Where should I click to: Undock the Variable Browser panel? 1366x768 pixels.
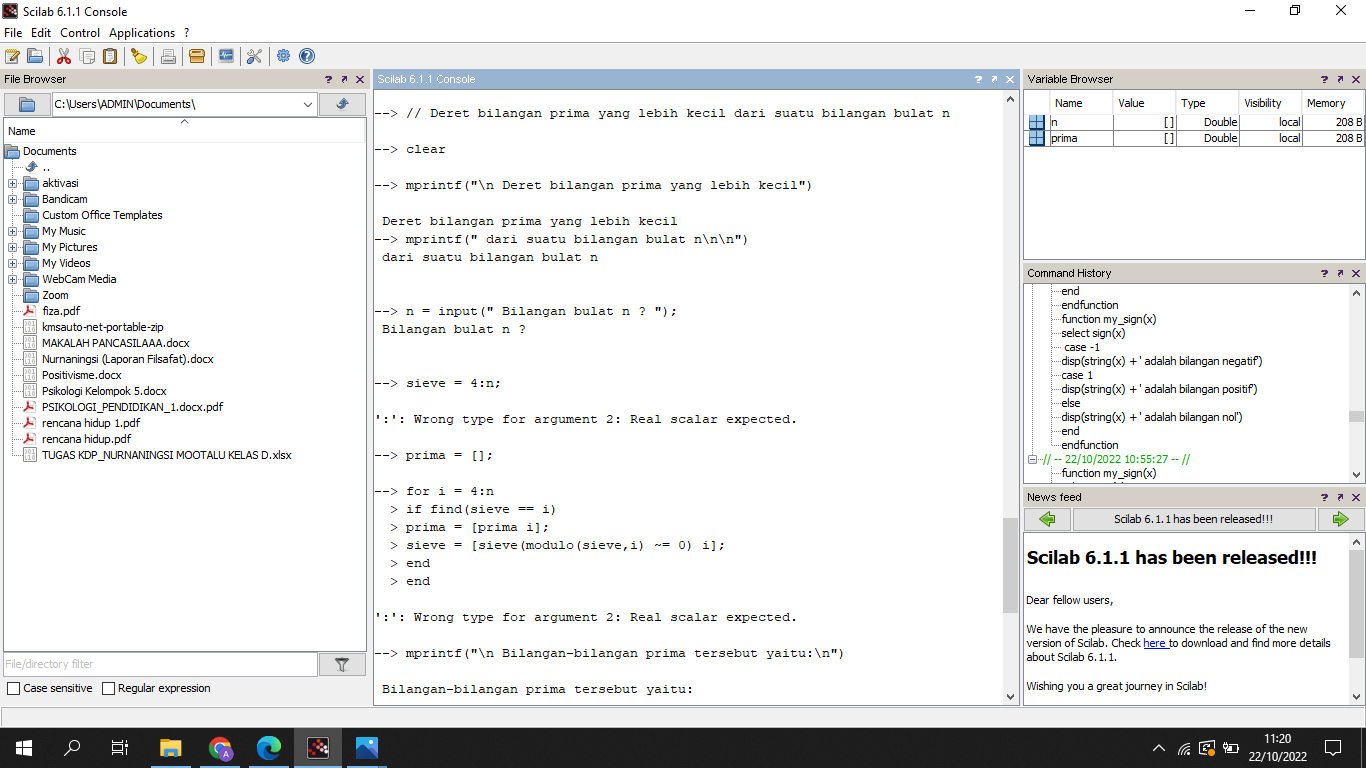point(1340,79)
